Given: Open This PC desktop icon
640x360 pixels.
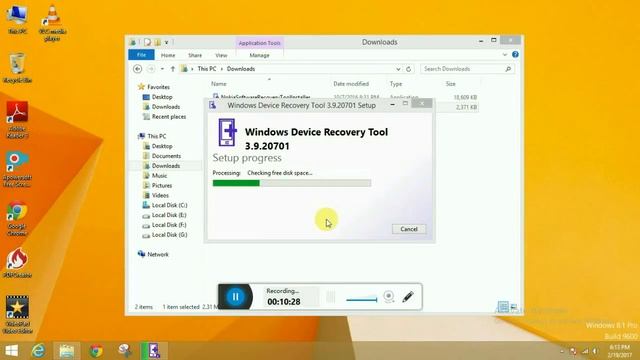Looking at the screenshot, I should click(17, 19).
